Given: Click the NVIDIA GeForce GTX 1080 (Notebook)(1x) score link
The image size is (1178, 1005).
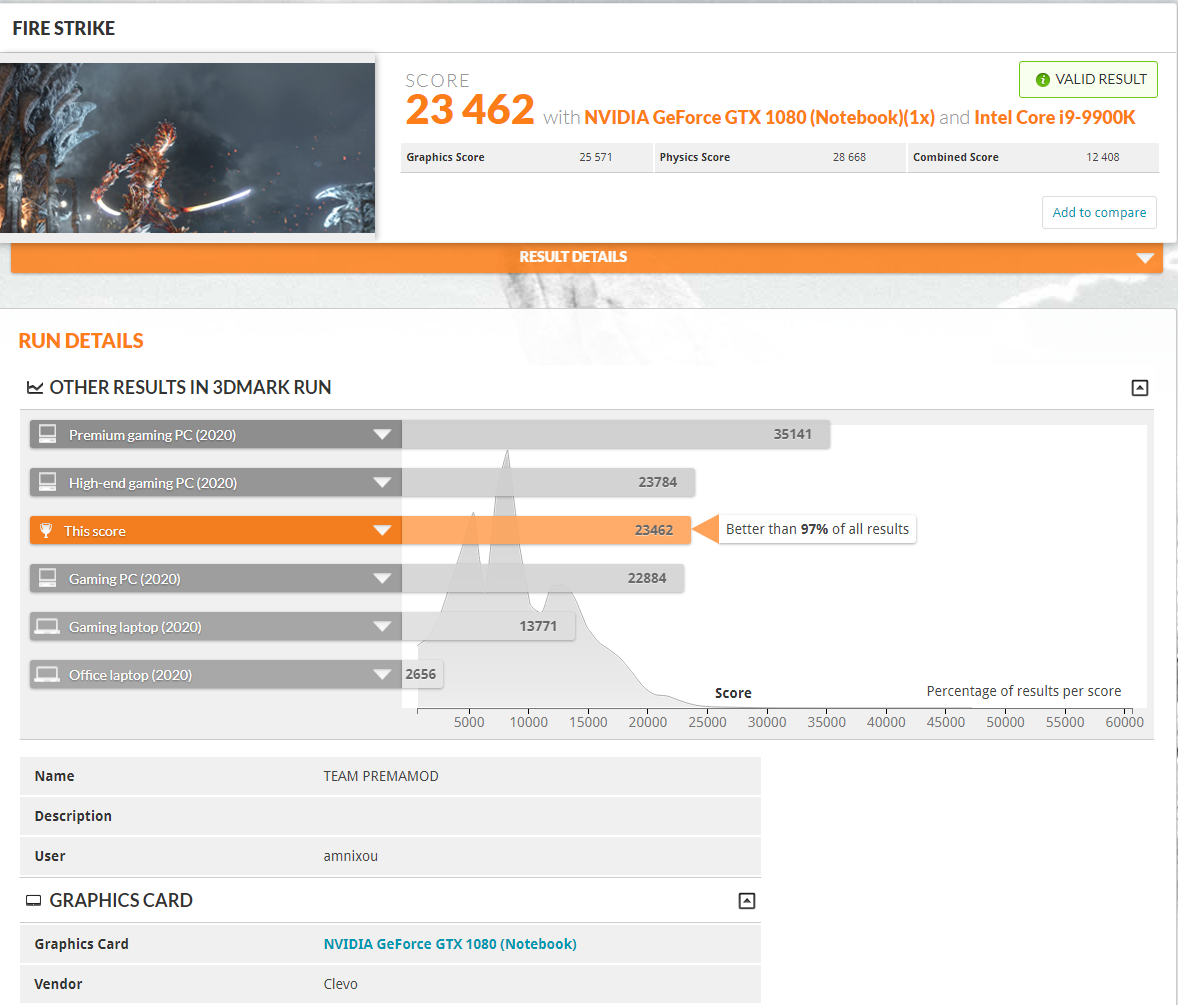Looking at the screenshot, I should [x=759, y=118].
